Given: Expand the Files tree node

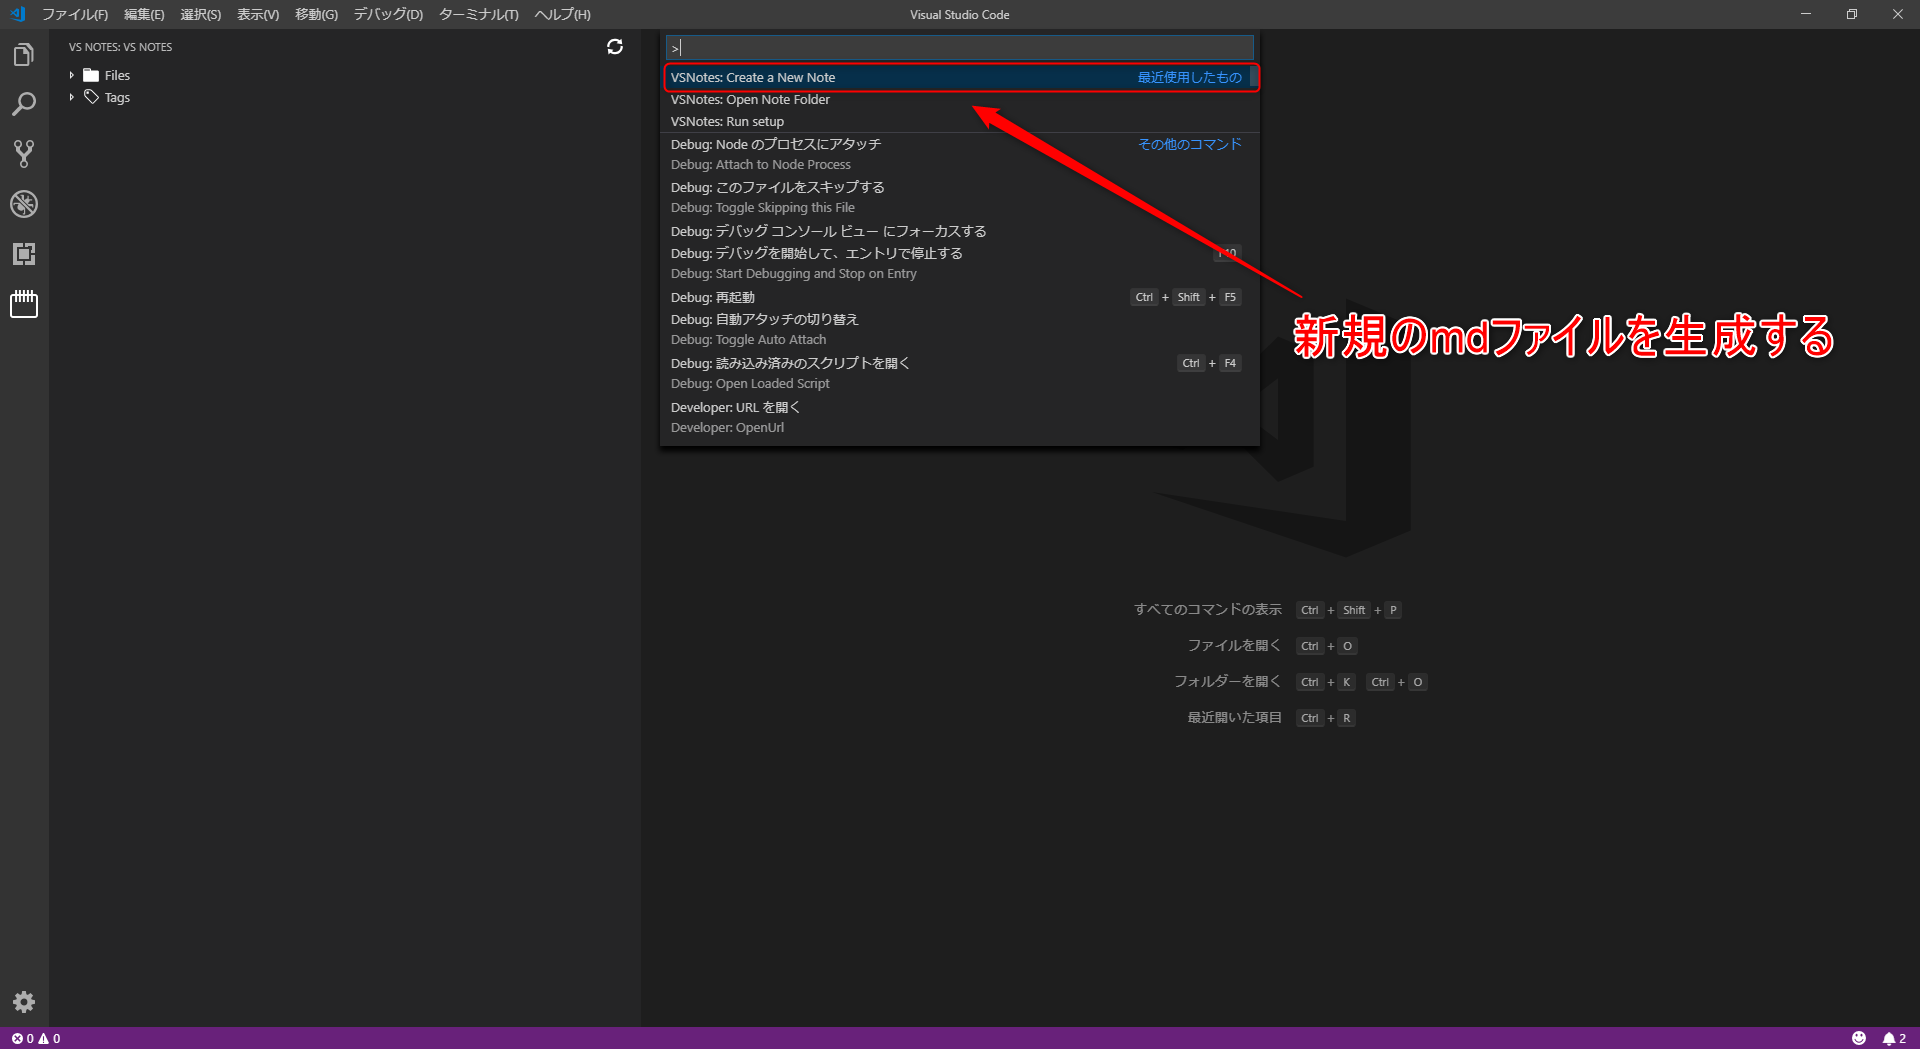Looking at the screenshot, I should (x=72, y=75).
